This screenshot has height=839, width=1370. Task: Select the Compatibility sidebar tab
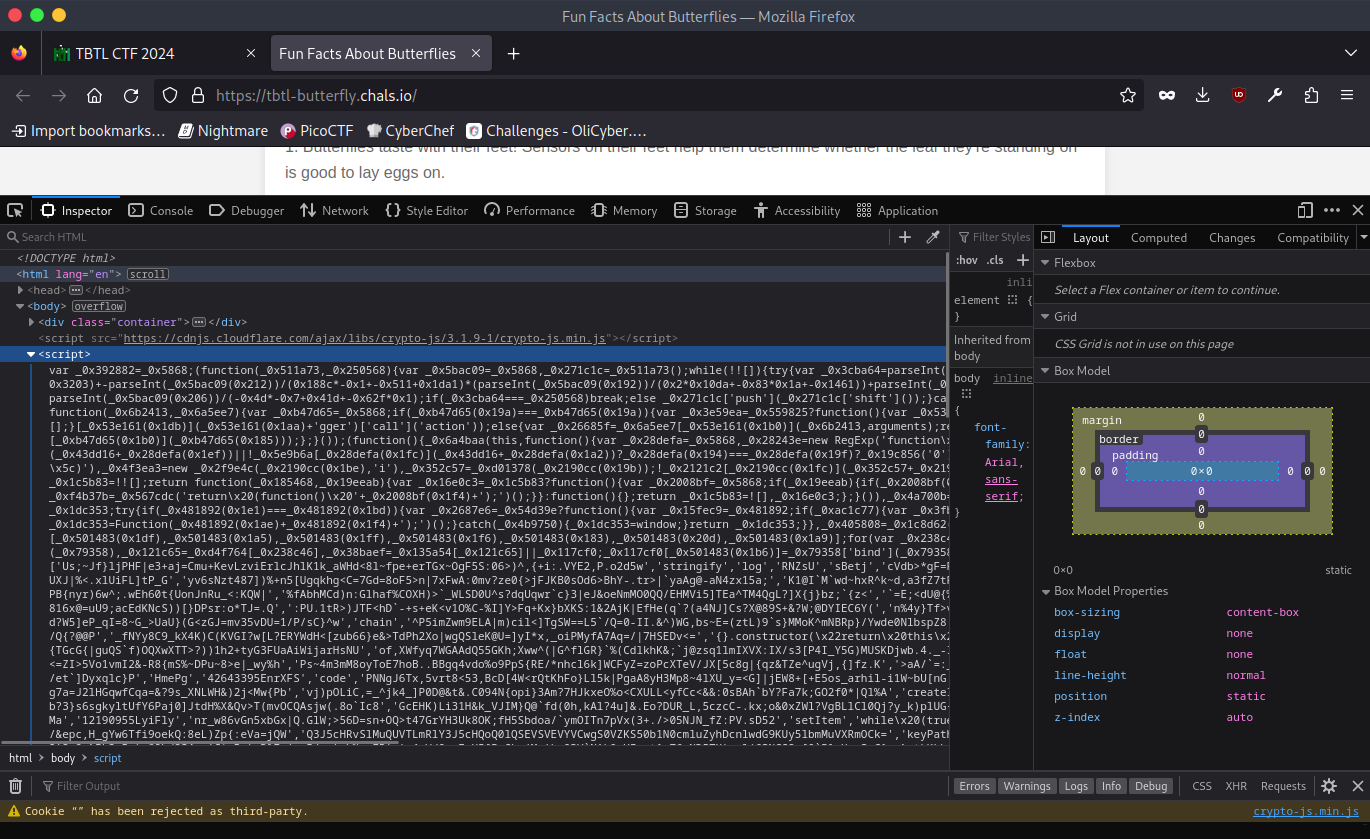(x=1312, y=237)
